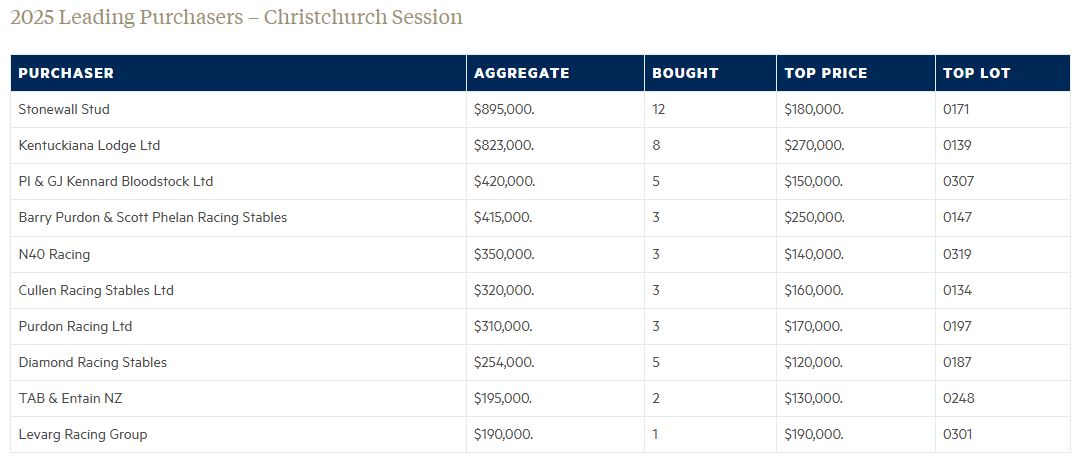Select the N40 Racing row name
This screenshot has width=1077, height=460.
tap(54, 254)
